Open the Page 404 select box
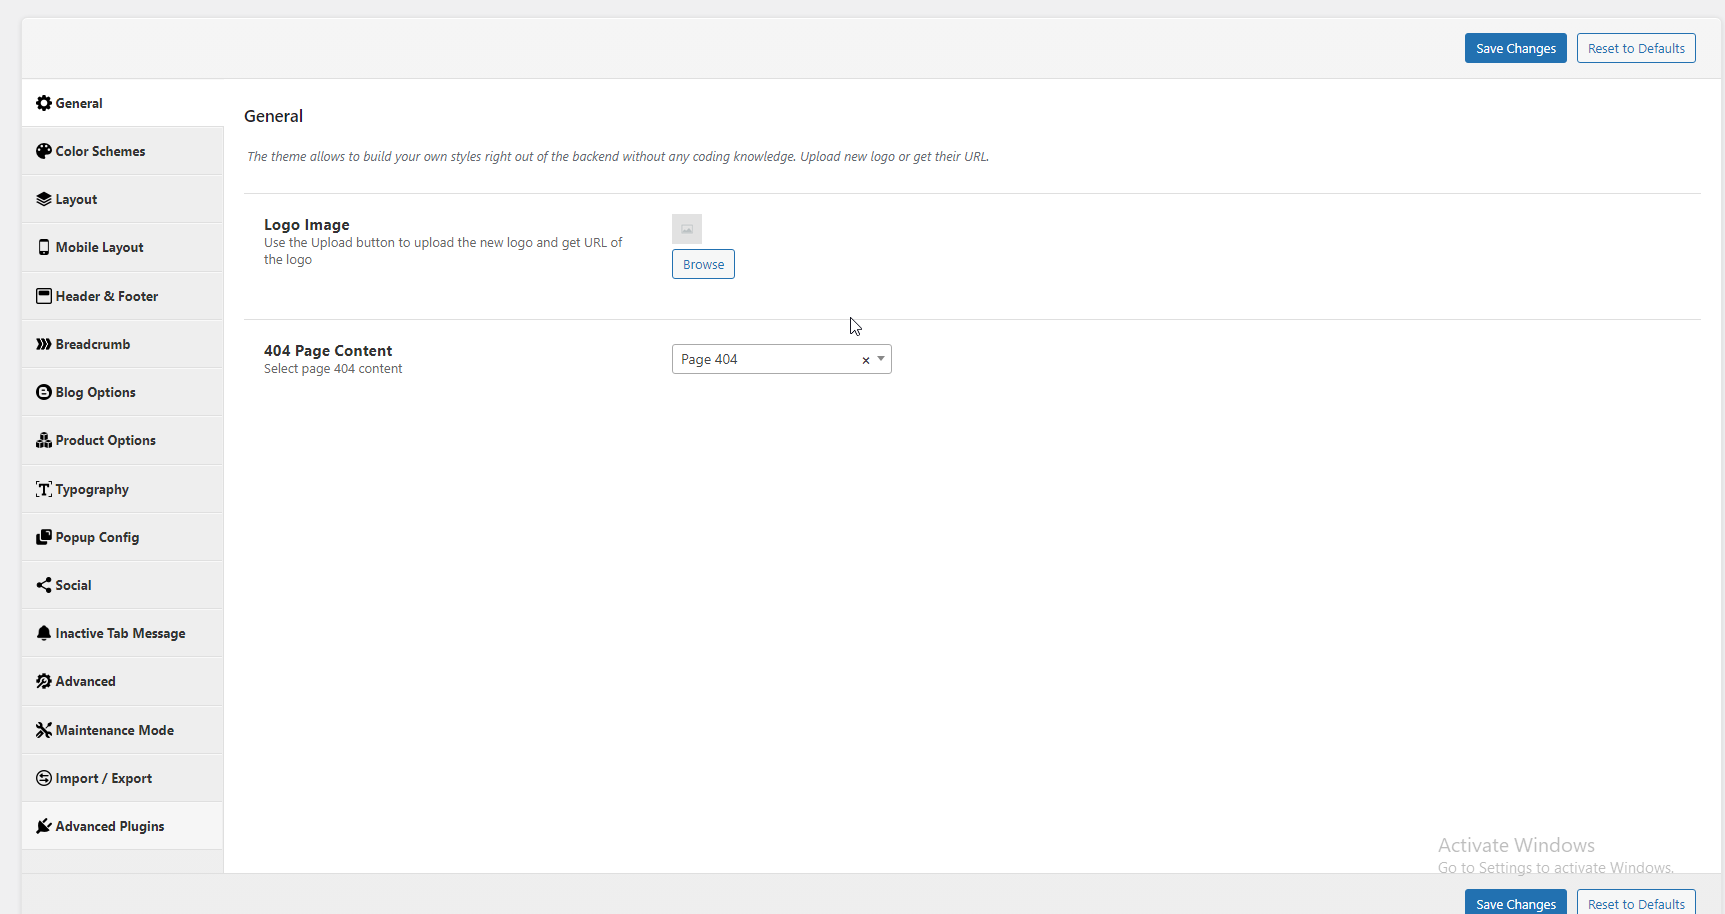 coord(765,359)
